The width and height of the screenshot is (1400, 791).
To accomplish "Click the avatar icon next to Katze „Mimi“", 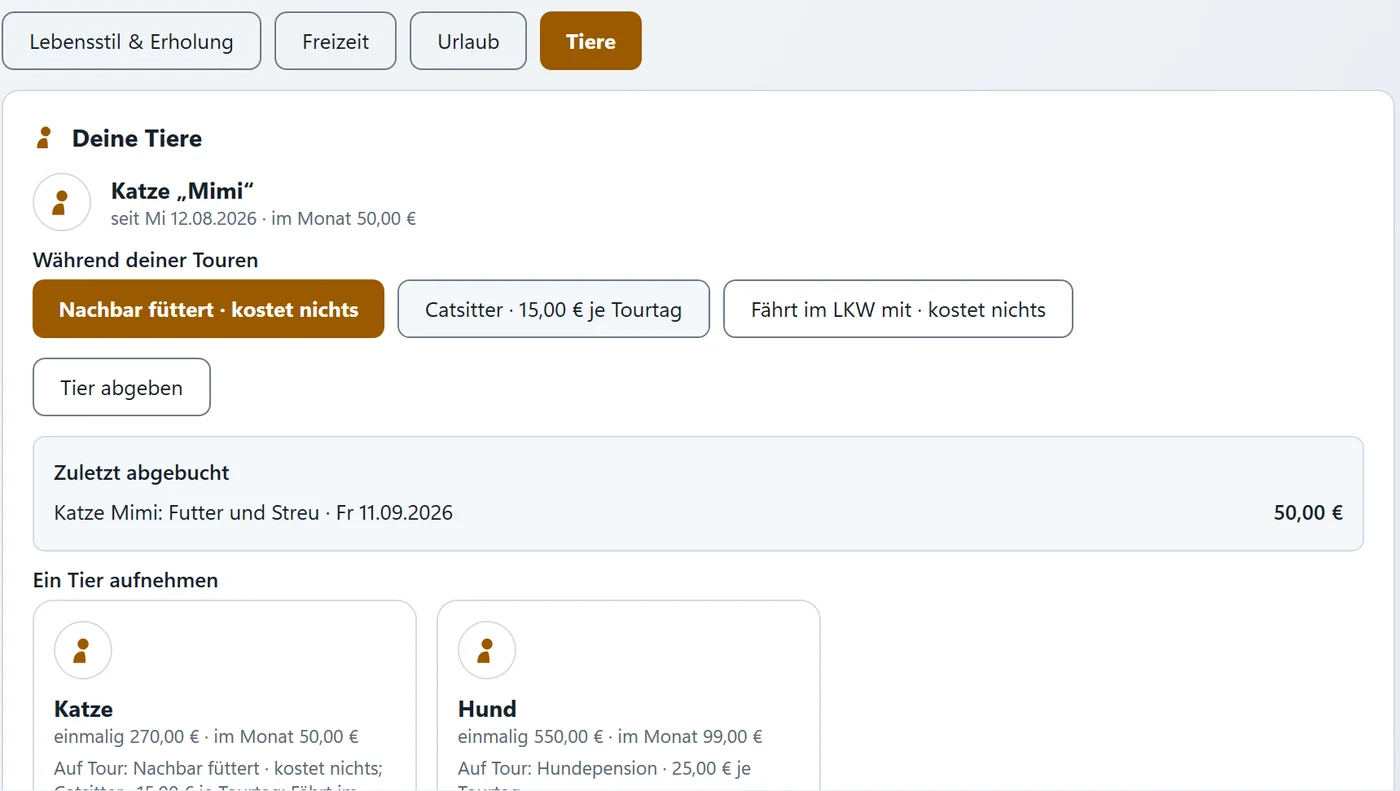I will [x=62, y=202].
